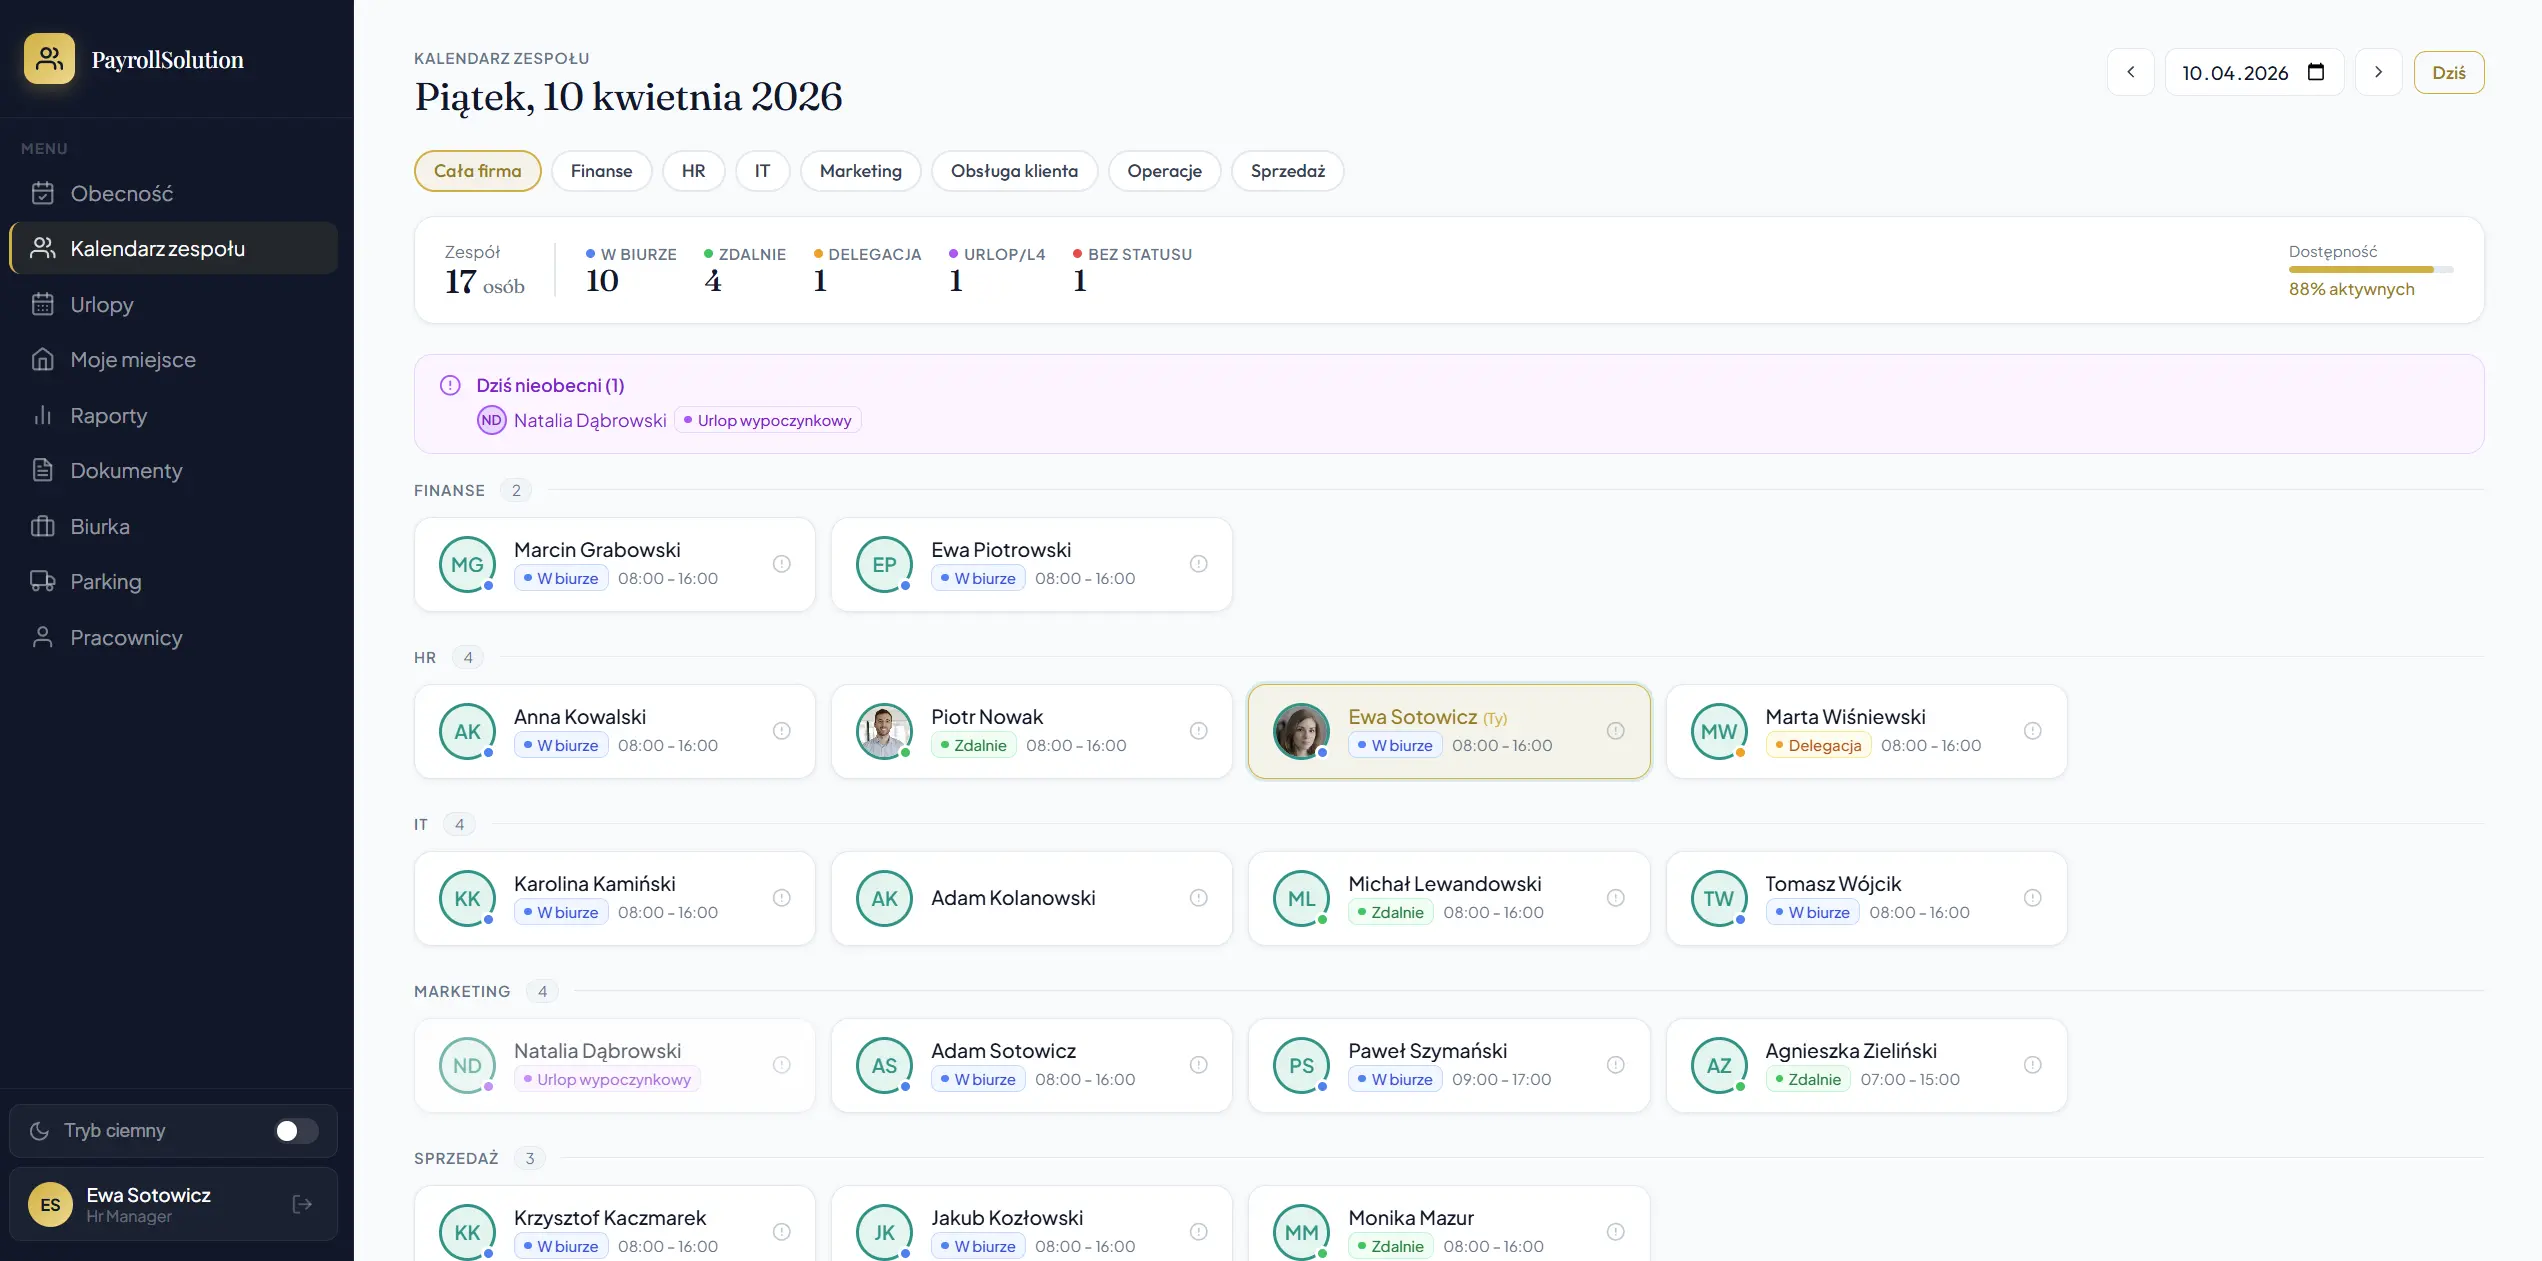This screenshot has height=1261, width=2542.
Task: Click the Biurka desk icon
Action: (42, 526)
